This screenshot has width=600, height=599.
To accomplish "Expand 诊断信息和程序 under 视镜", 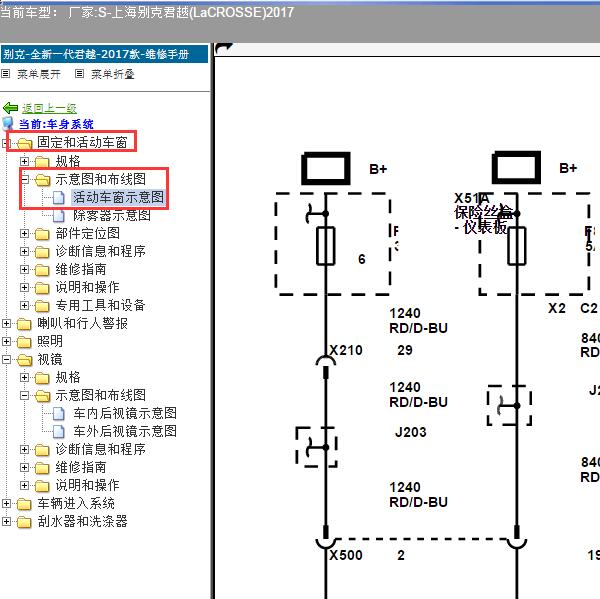I will (24, 449).
